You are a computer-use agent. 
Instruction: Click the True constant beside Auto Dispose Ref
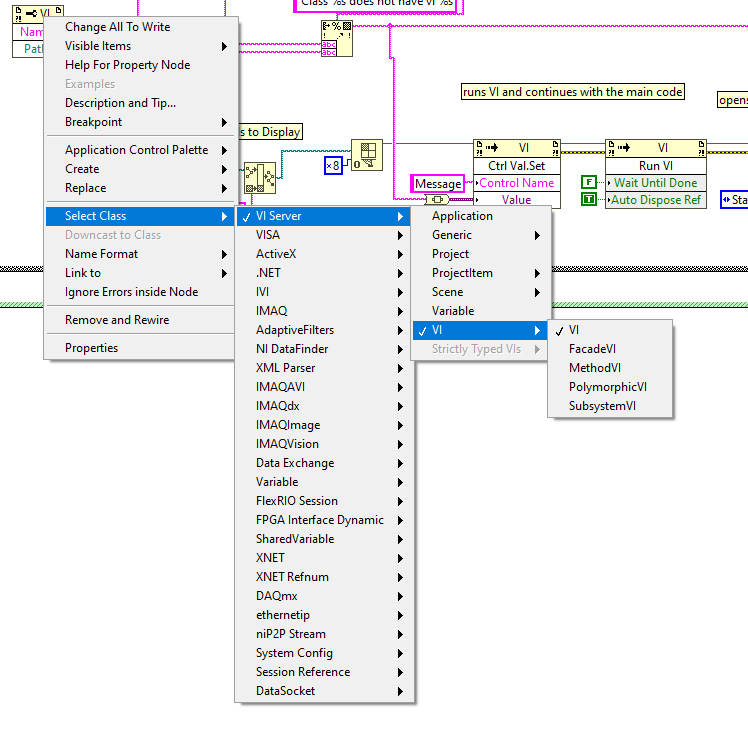tap(588, 200)
